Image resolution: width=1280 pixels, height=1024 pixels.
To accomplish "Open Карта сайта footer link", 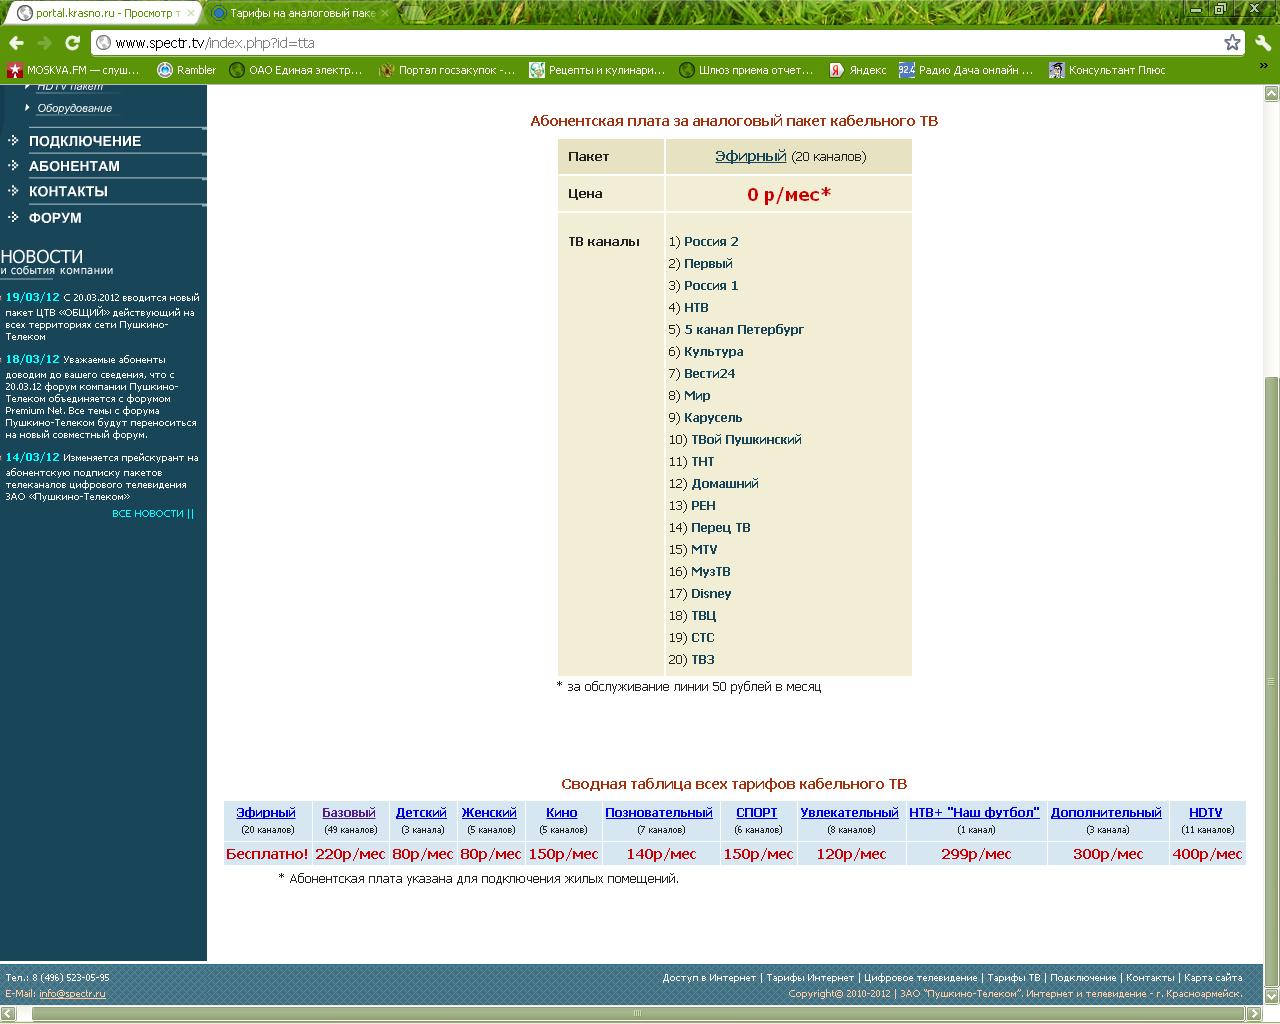I will 1213,978.
